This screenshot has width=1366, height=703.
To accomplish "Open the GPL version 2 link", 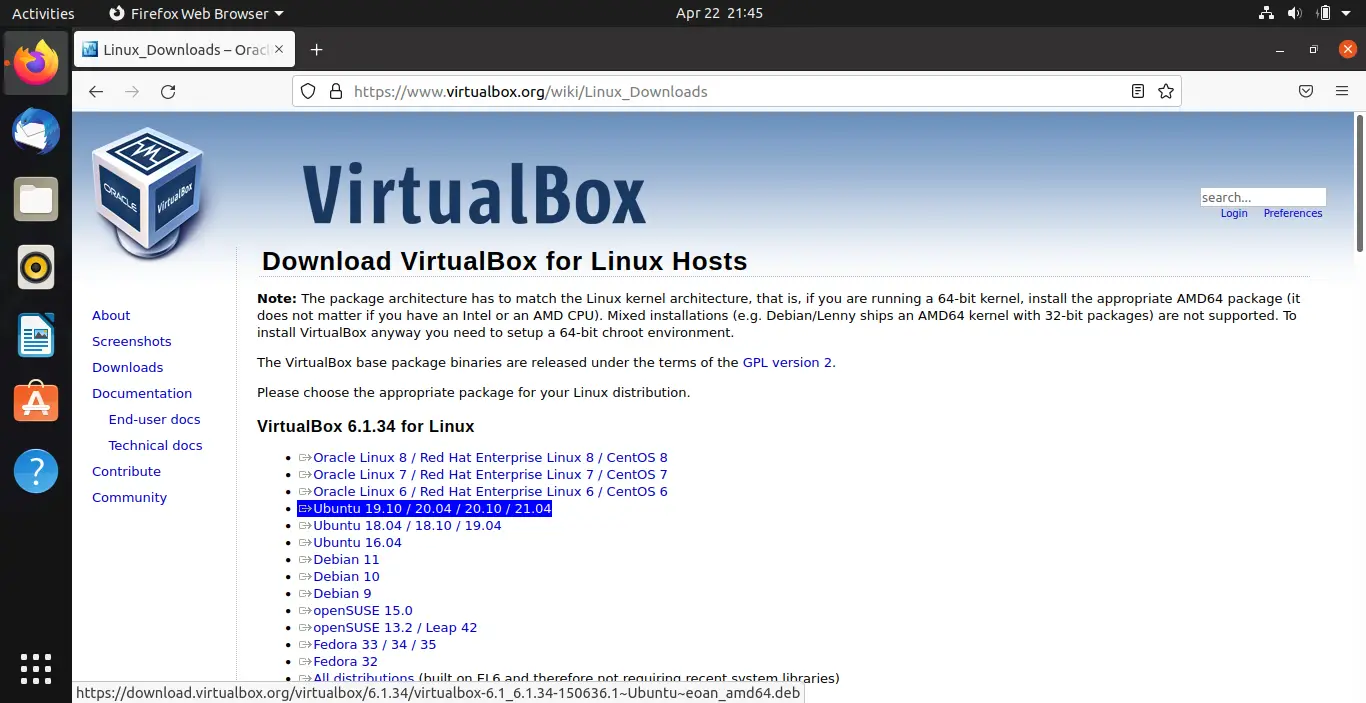I will [x=787, y=363].
